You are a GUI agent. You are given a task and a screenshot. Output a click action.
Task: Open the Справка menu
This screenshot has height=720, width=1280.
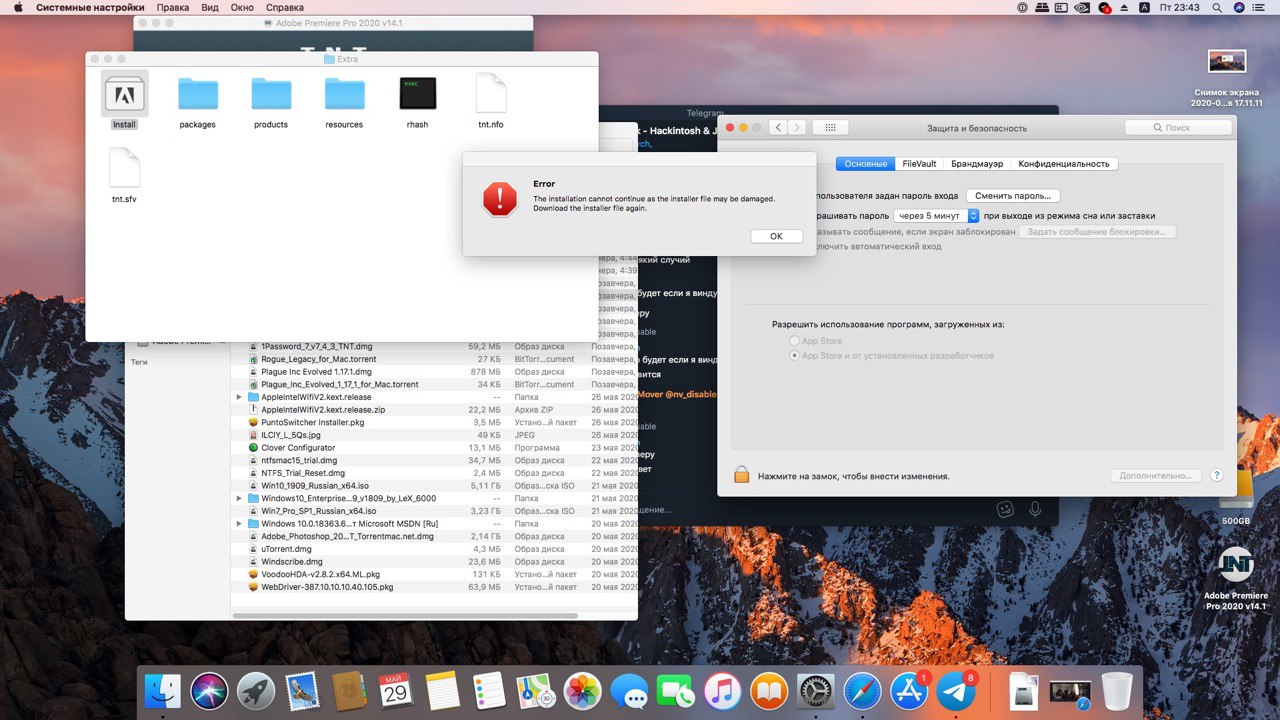click(285, 7)
